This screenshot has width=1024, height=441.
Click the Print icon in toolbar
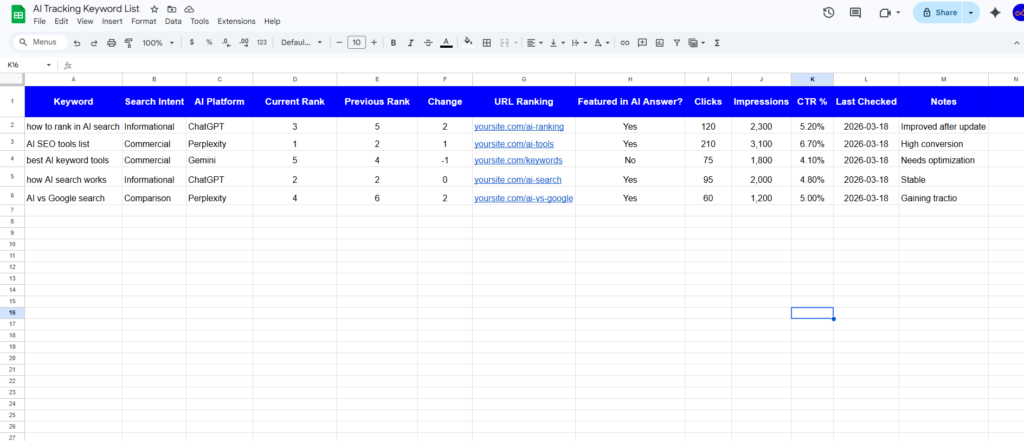(x=111, y=43)
